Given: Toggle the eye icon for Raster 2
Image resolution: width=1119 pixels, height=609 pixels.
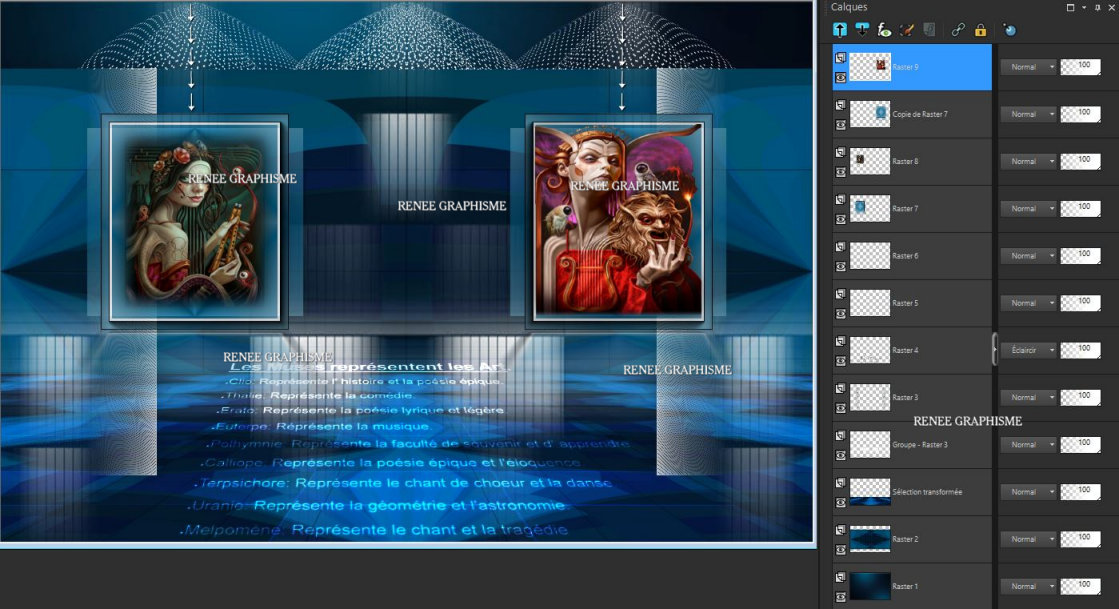Looking at the screenshot, I should pos(841,549).
